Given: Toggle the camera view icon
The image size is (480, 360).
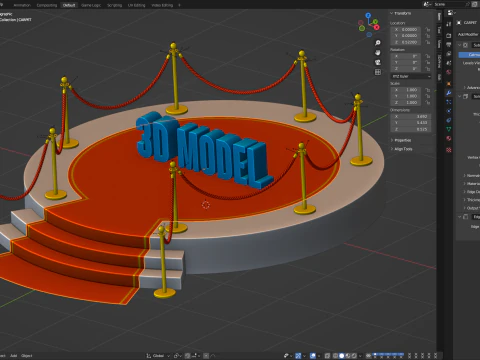Looking at the screenshot, I should click(x=378, y=62).
